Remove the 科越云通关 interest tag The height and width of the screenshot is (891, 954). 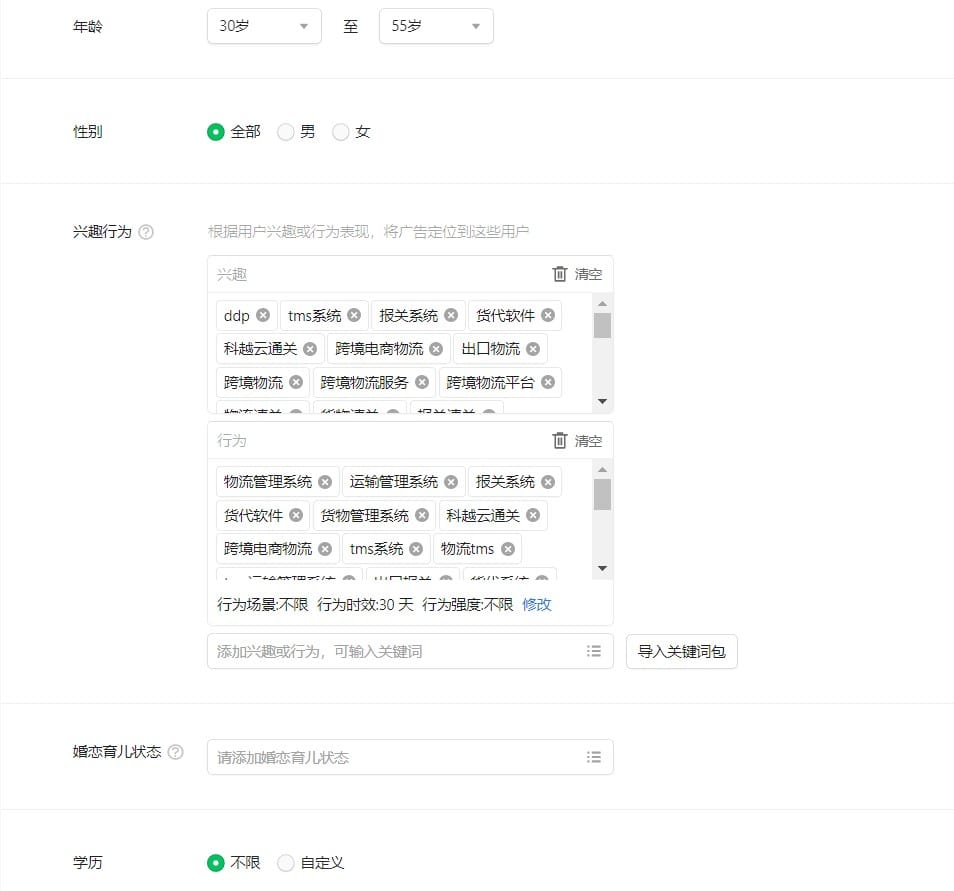pyautogui.click(x=310, y=349)
